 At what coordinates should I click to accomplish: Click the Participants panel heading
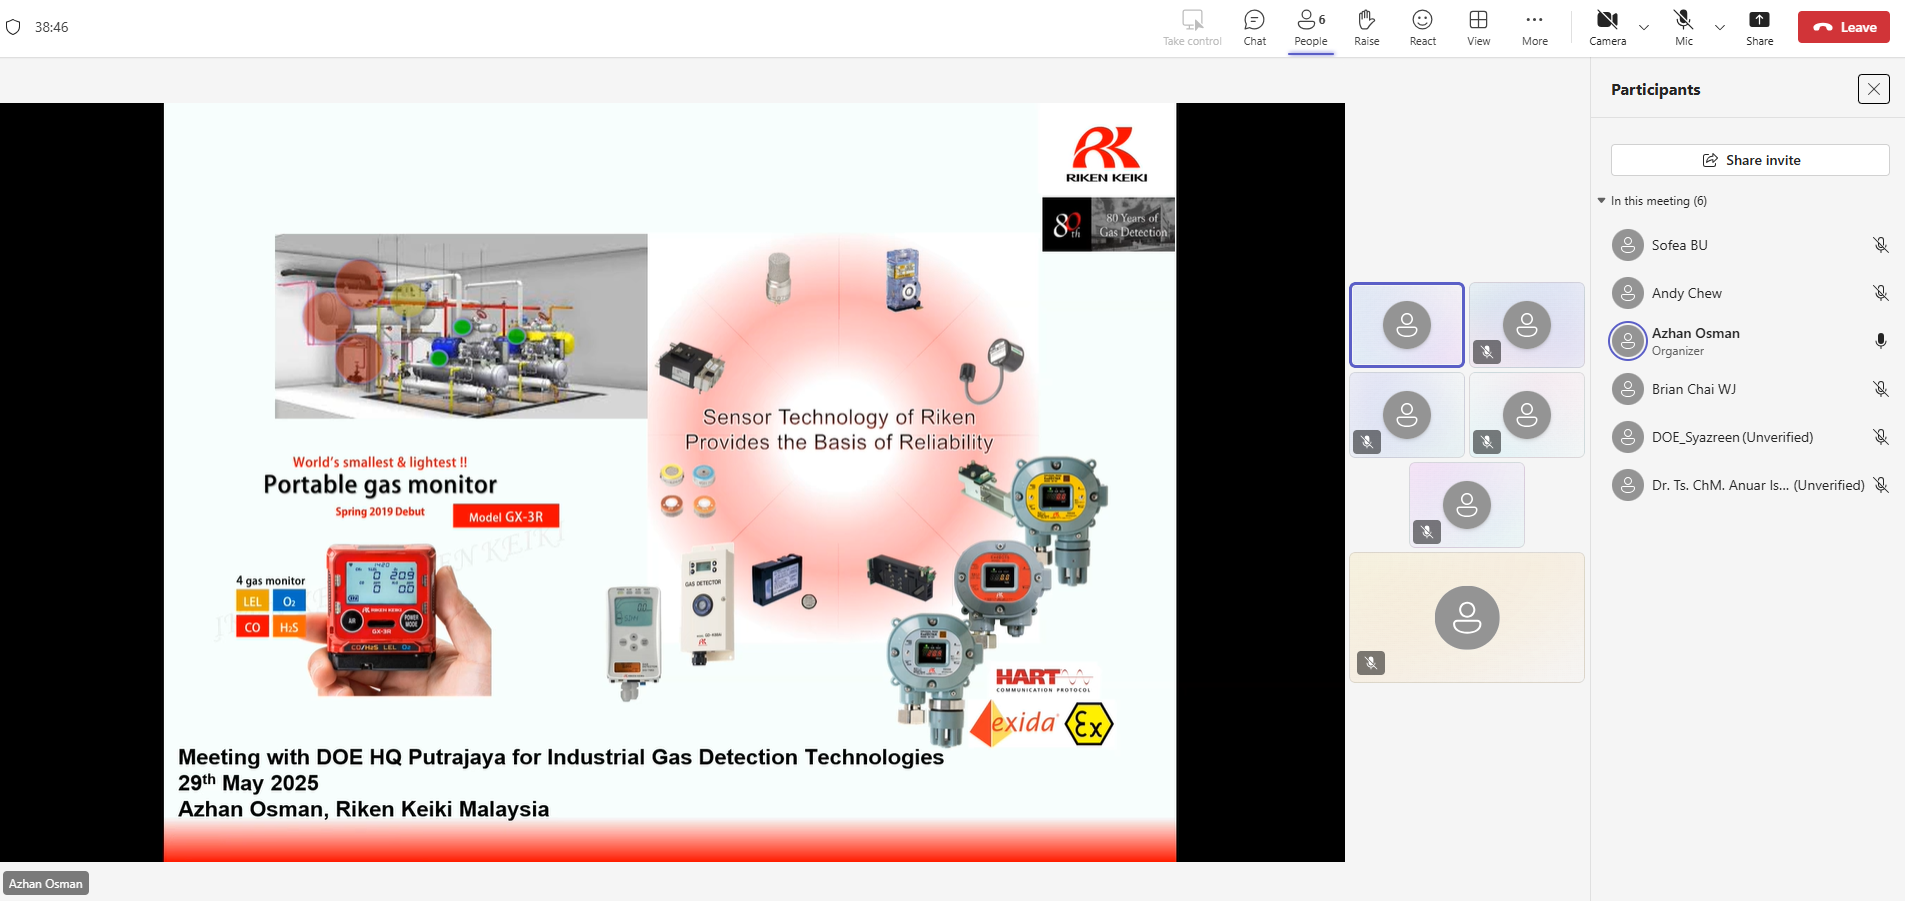click(x=1656, y=89)
